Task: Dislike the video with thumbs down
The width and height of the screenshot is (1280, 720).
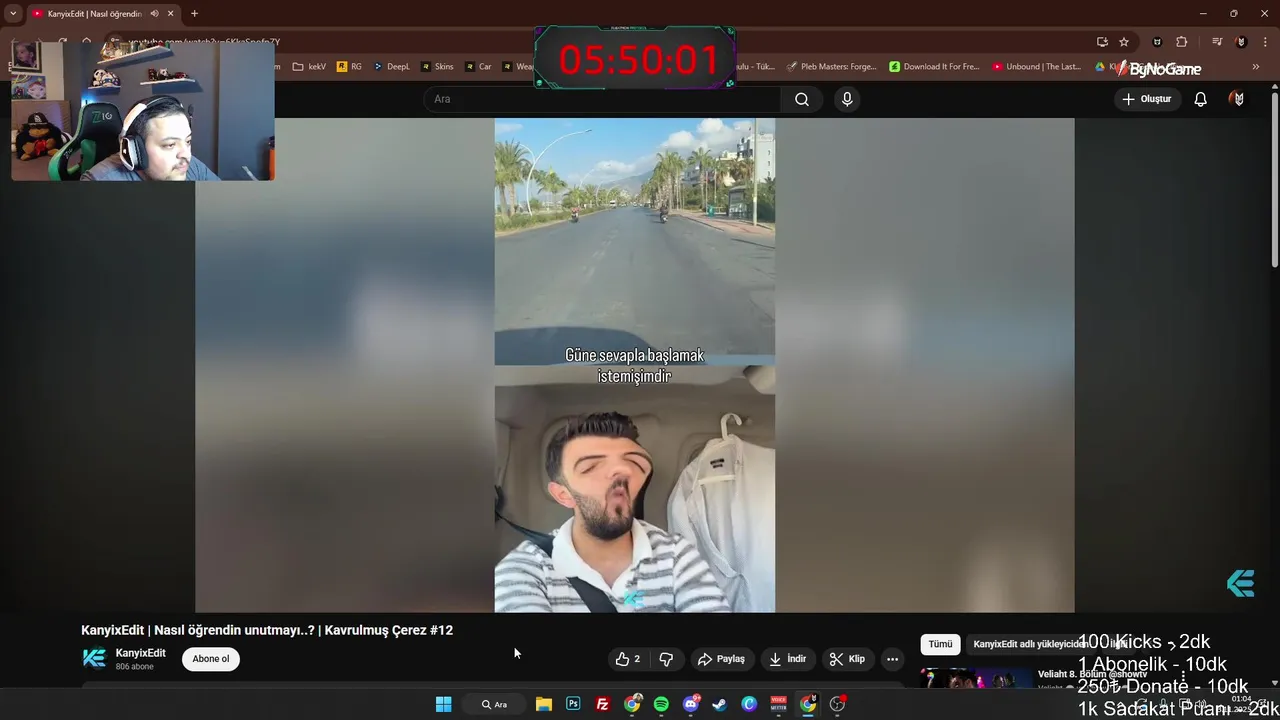Action: point(666,659)
